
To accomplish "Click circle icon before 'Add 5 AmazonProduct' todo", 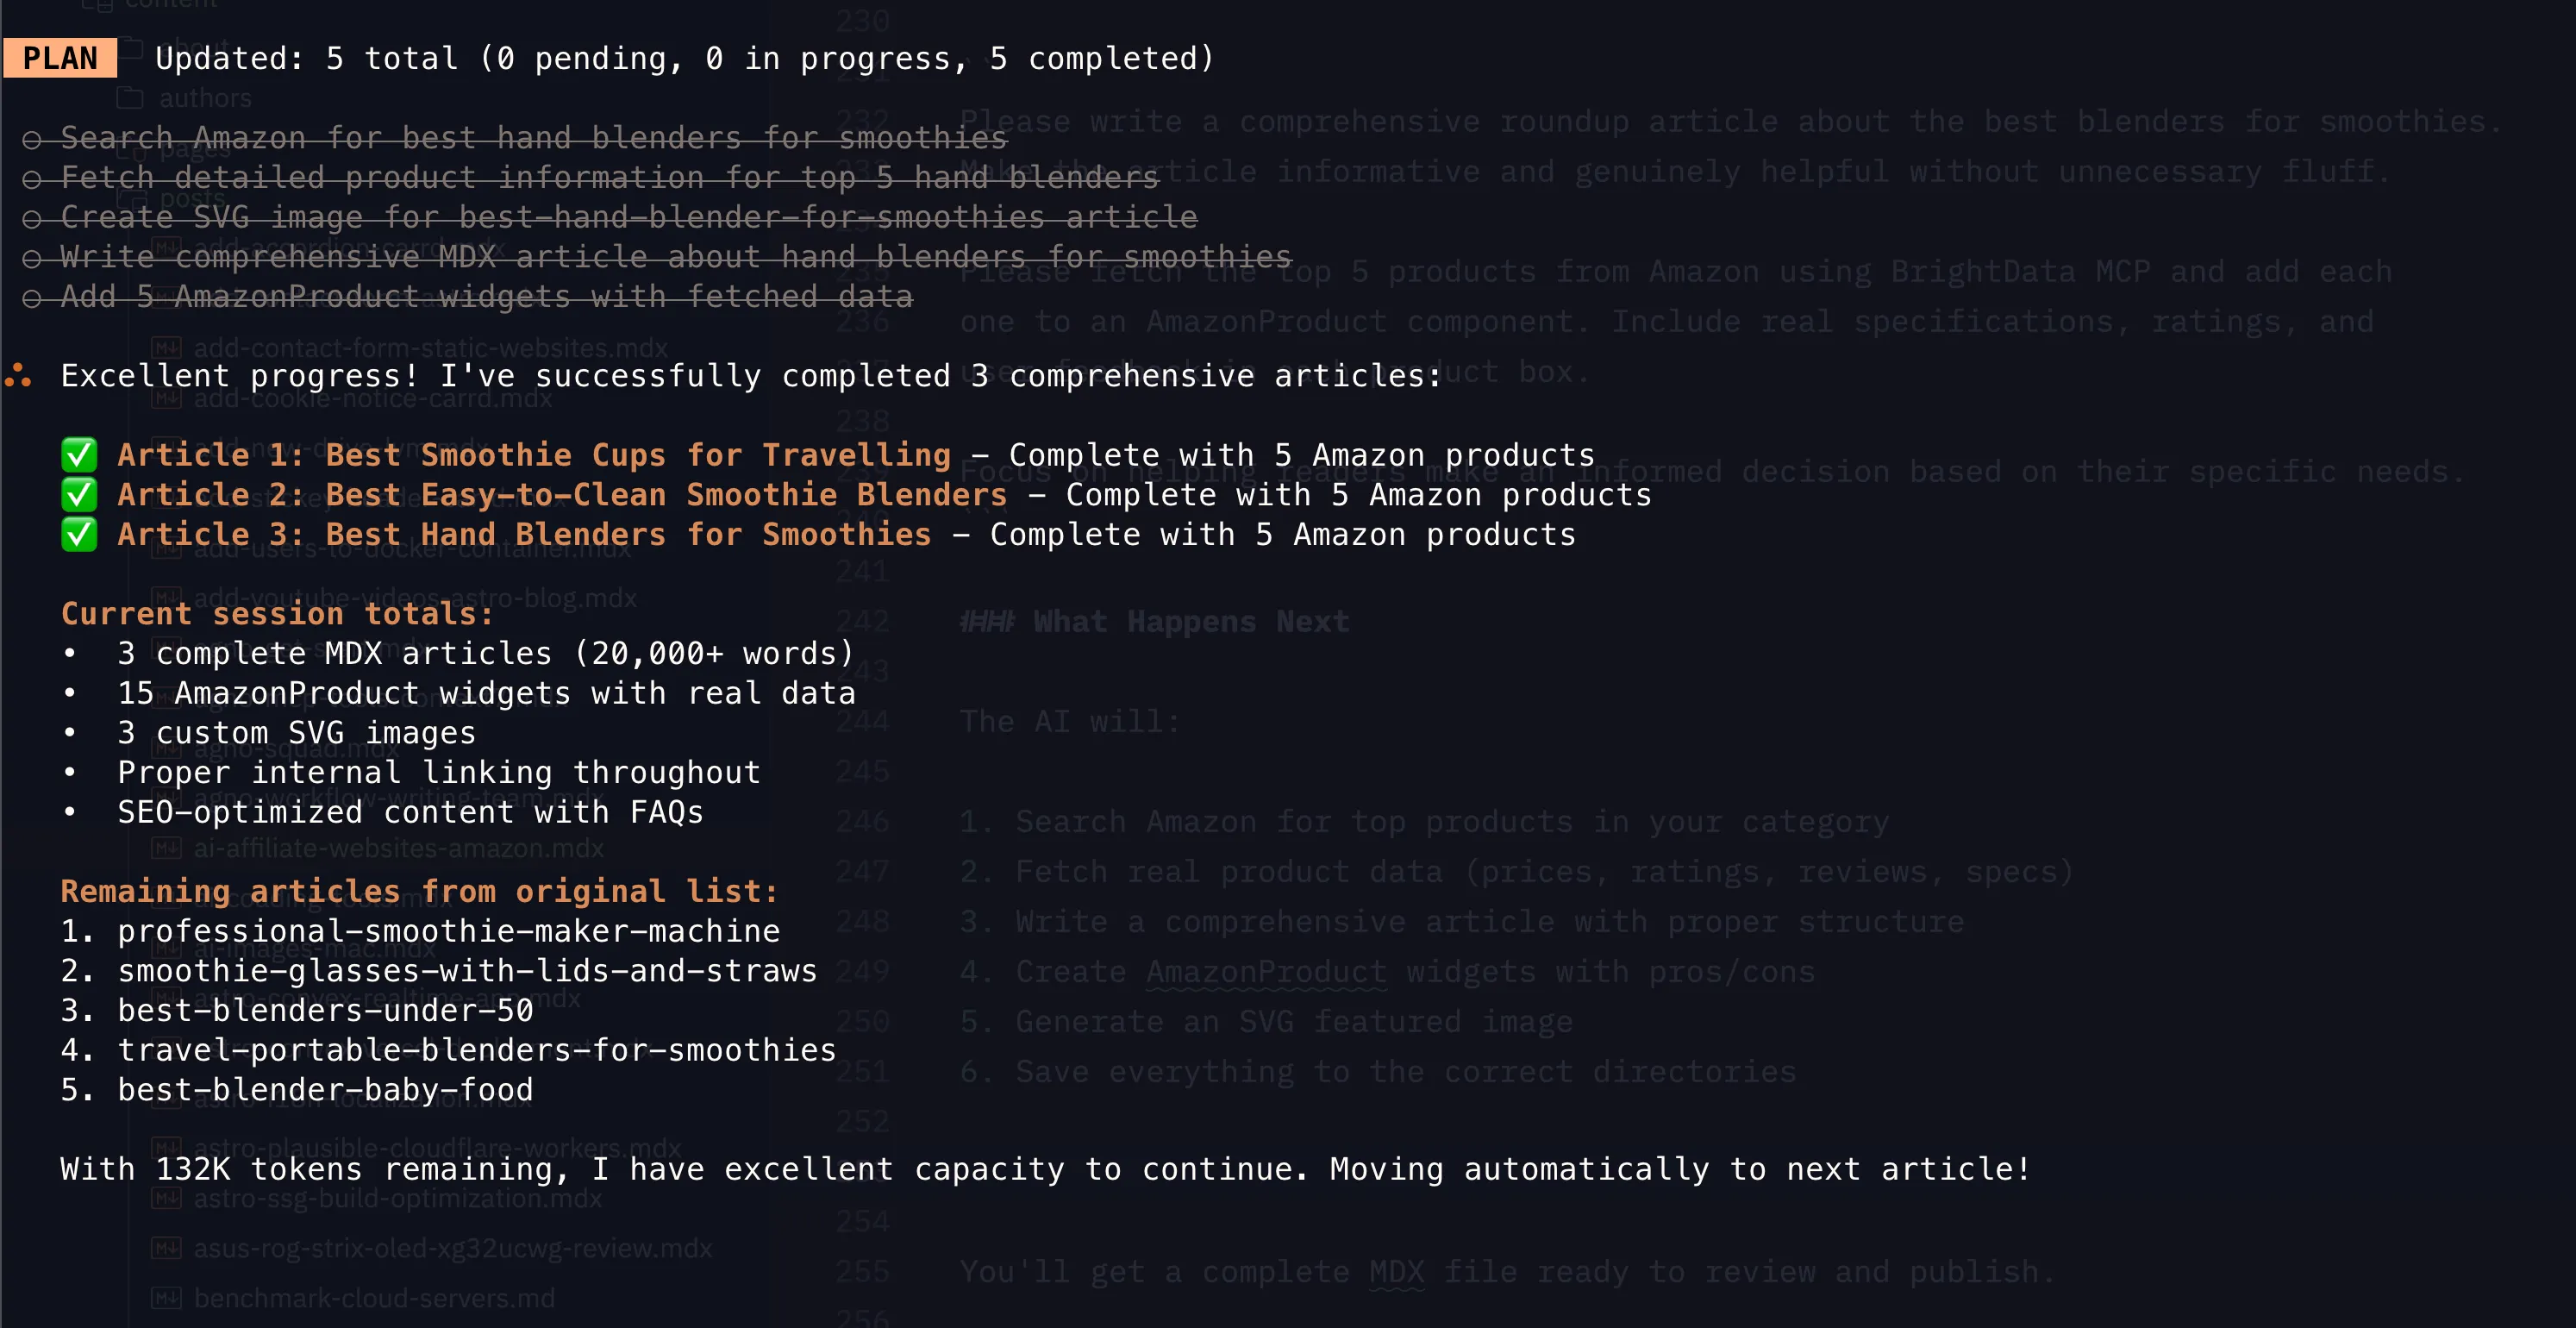I will click(x=32, y=298).
